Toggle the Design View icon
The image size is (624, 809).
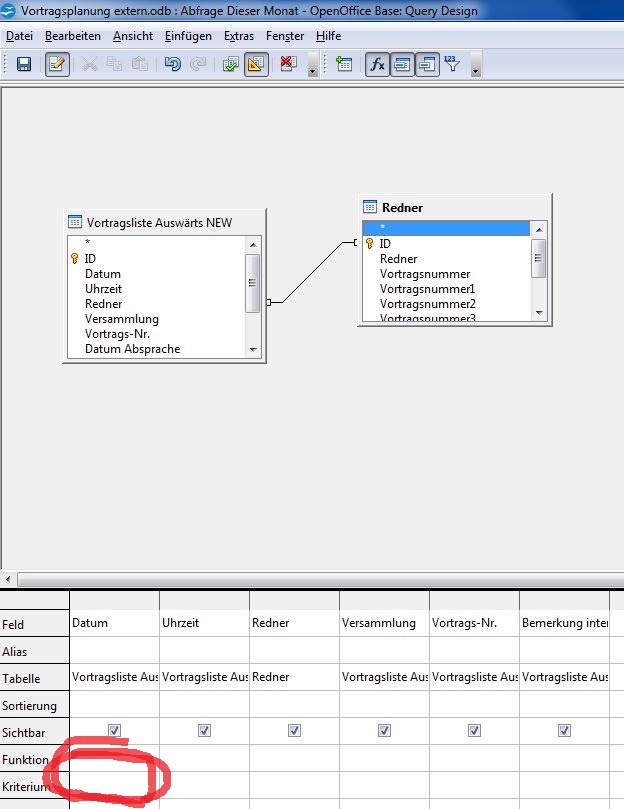point(256,64)
